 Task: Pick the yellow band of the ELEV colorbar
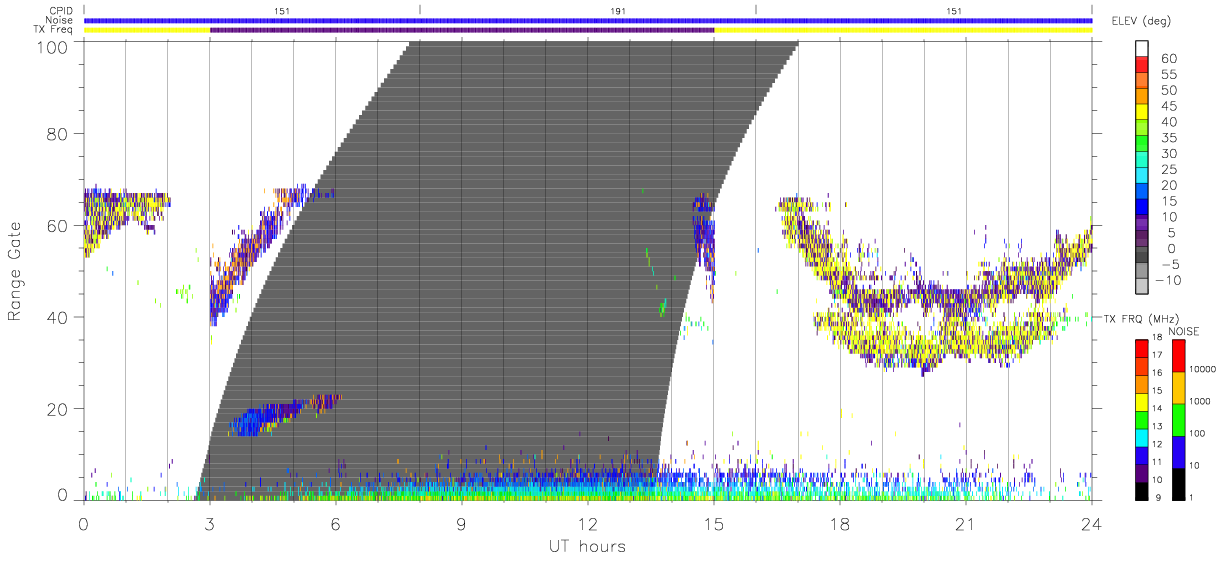point(1143,113)
